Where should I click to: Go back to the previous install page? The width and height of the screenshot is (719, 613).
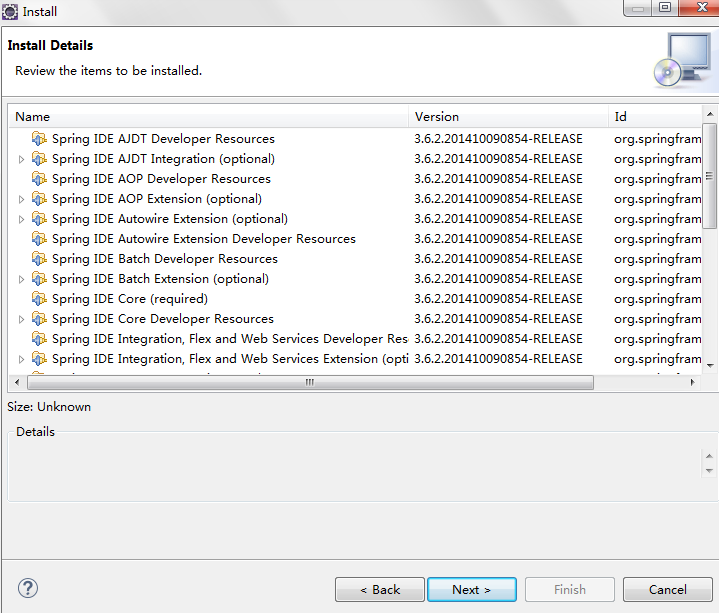380,589
